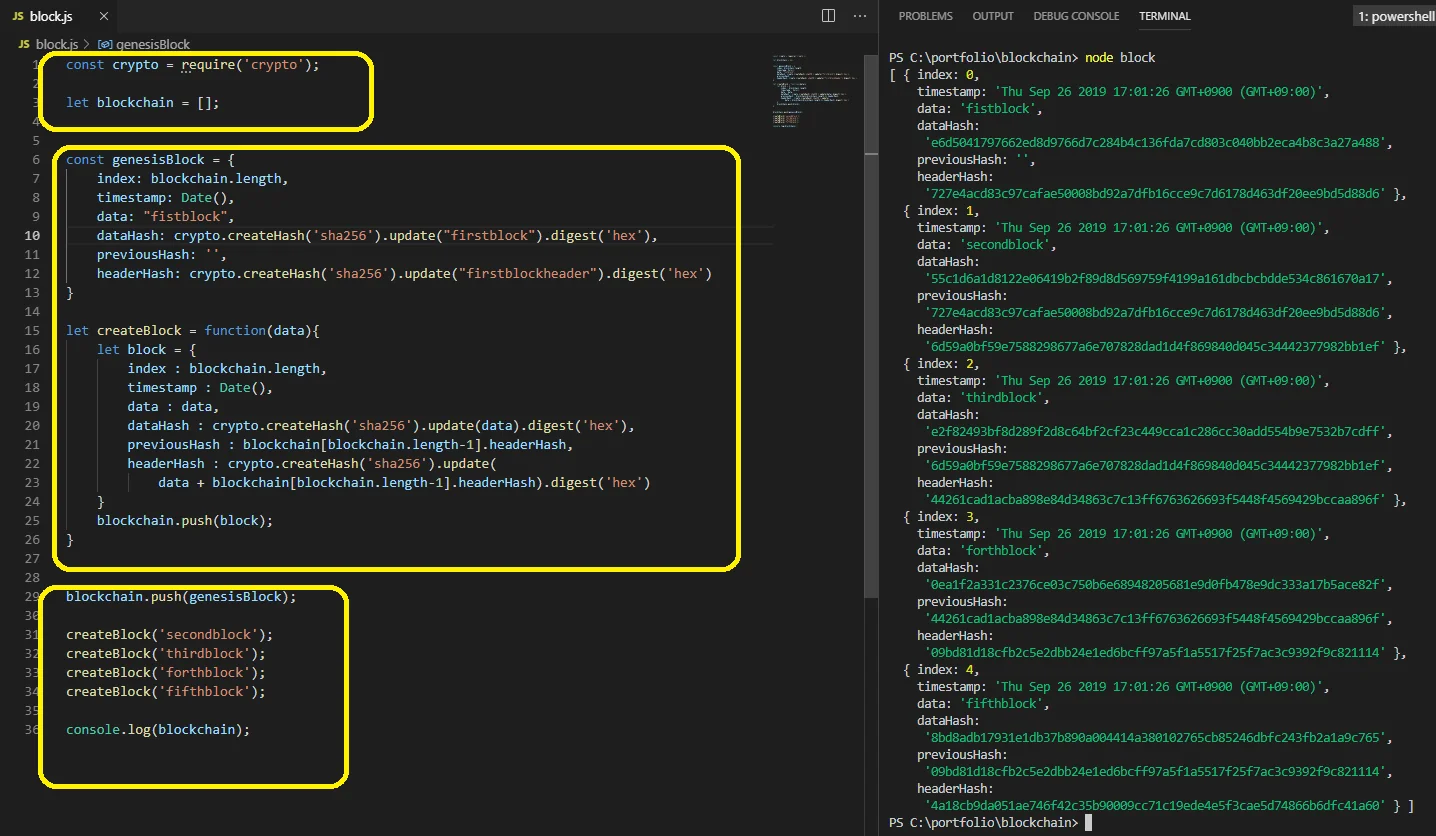Expand the genesisBlock breadcrumb symbol list
This screenshot has height=836, width=1436.
(152, 45)
